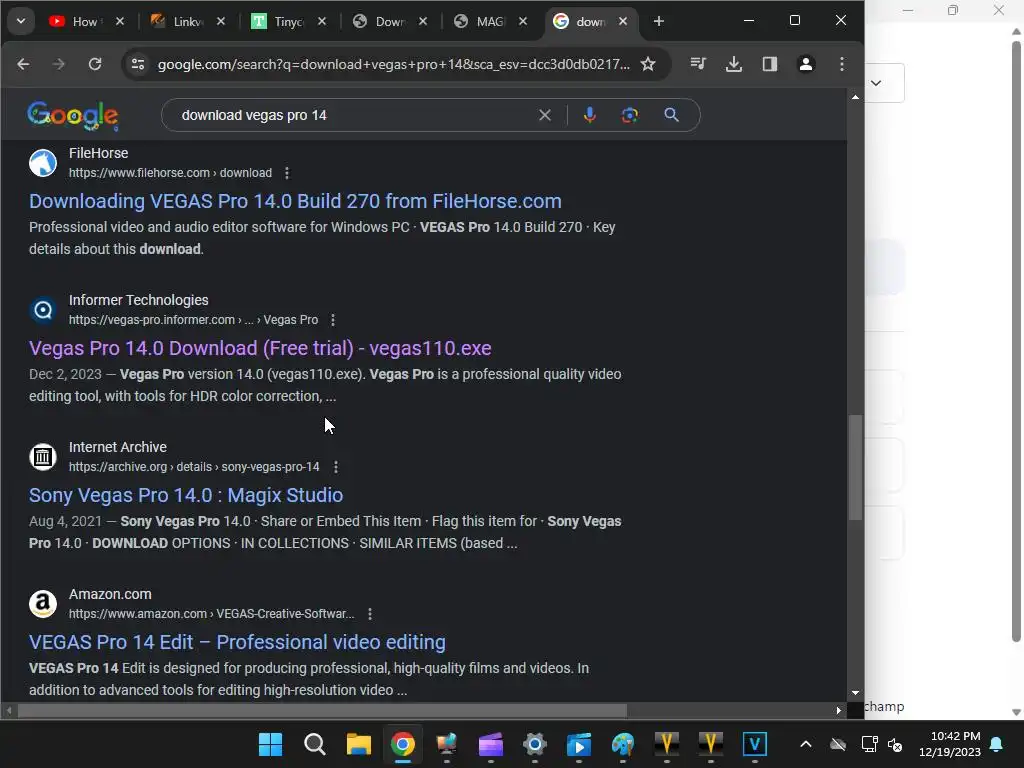Open the purple clapperboard app on the taskbar
1024x768 pixels.
tap(490, 744)
